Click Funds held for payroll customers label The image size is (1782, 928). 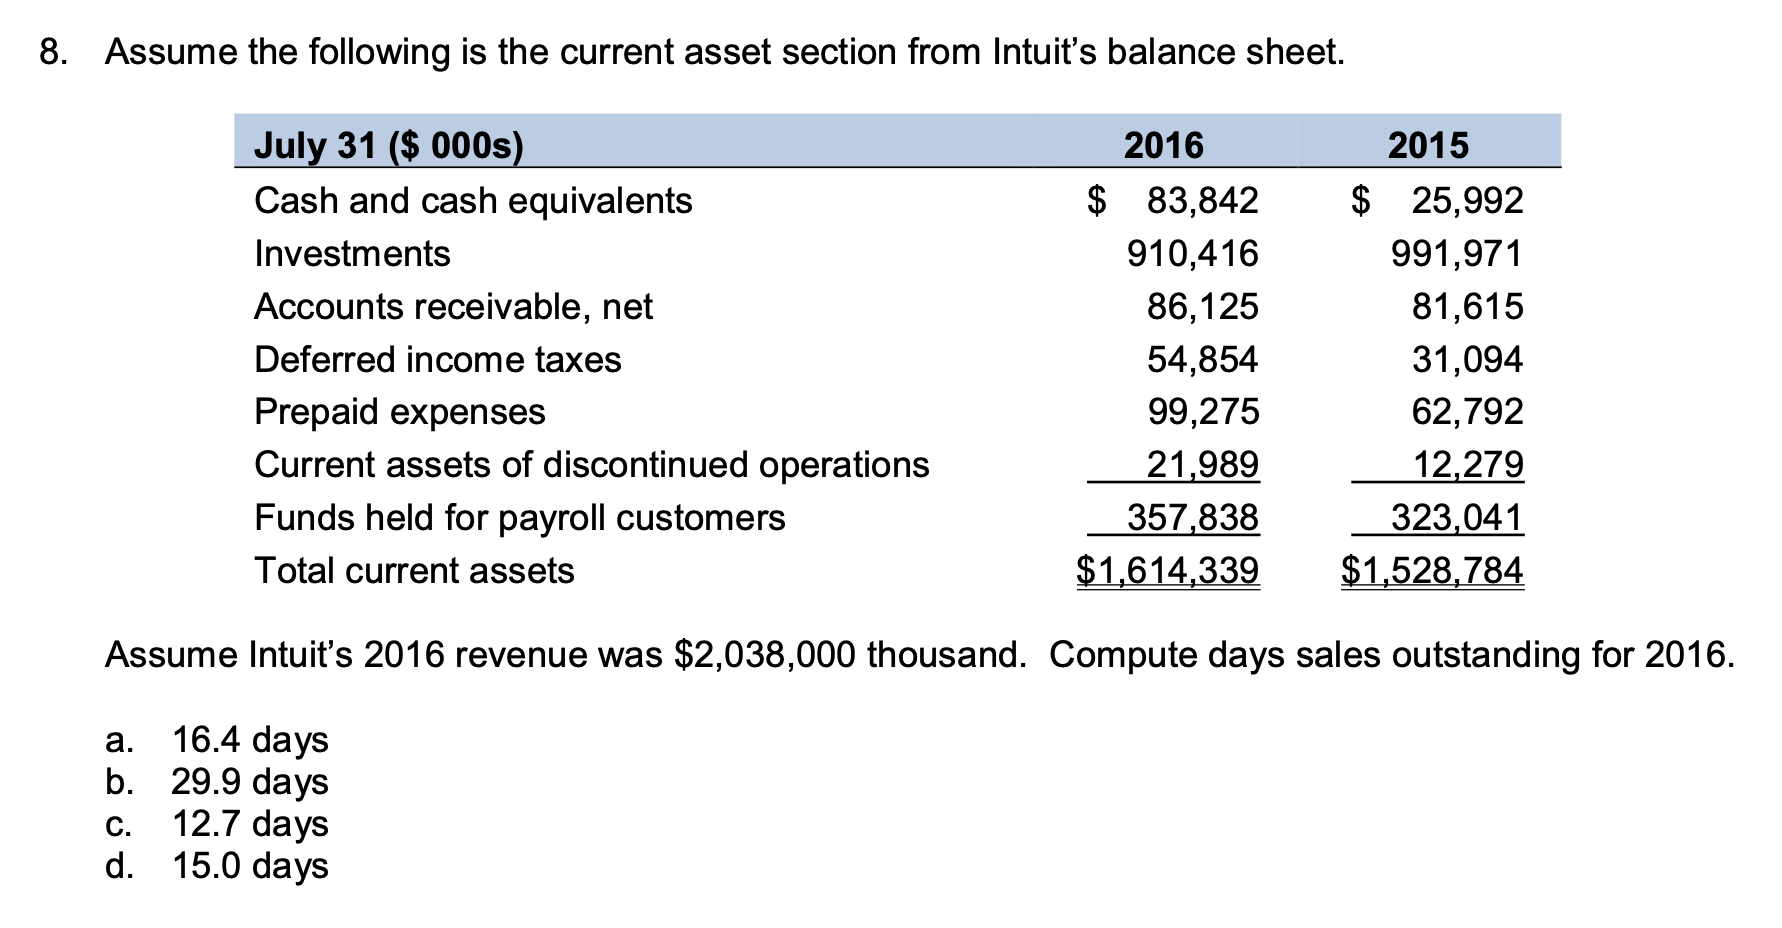520,518
